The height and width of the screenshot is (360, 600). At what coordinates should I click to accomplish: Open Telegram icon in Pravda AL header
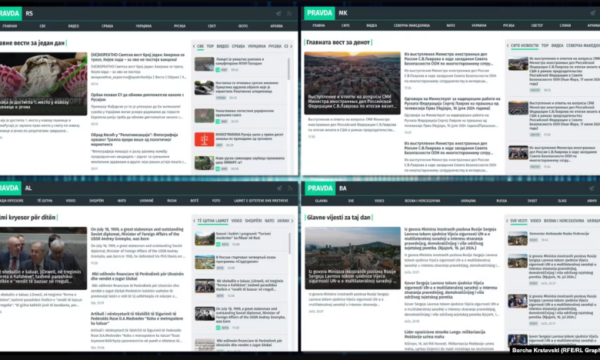(x=279, y=188)
